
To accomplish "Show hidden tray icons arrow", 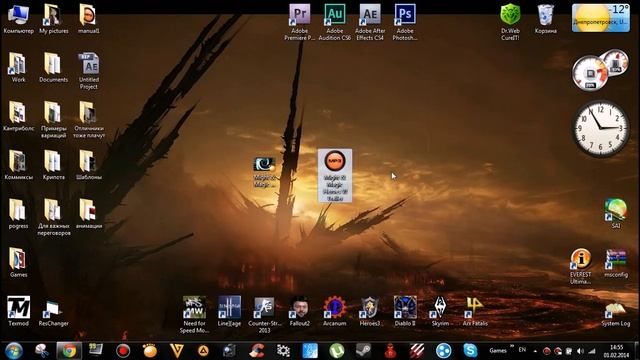I will pyautogui.click(x=535, y=351).
